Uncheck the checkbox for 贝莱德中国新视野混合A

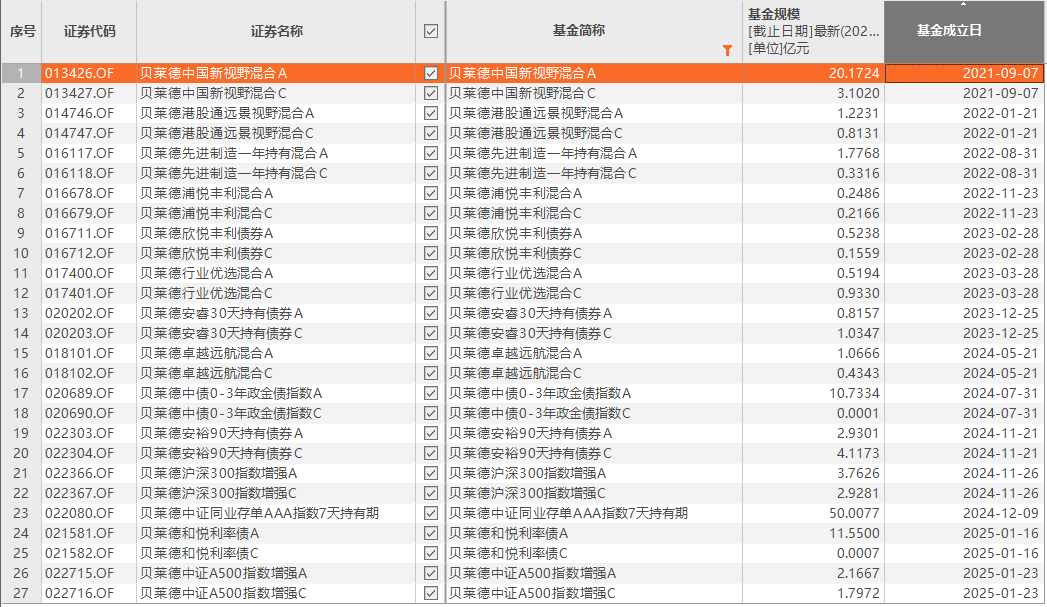pos(431,73)
